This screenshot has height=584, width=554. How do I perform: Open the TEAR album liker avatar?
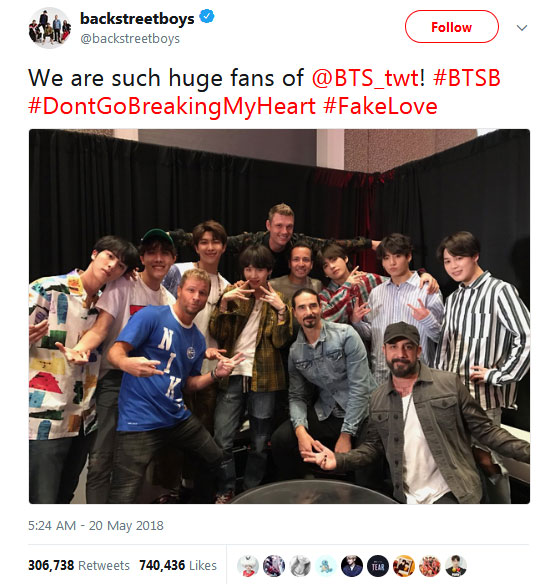(x=378, y=566)
